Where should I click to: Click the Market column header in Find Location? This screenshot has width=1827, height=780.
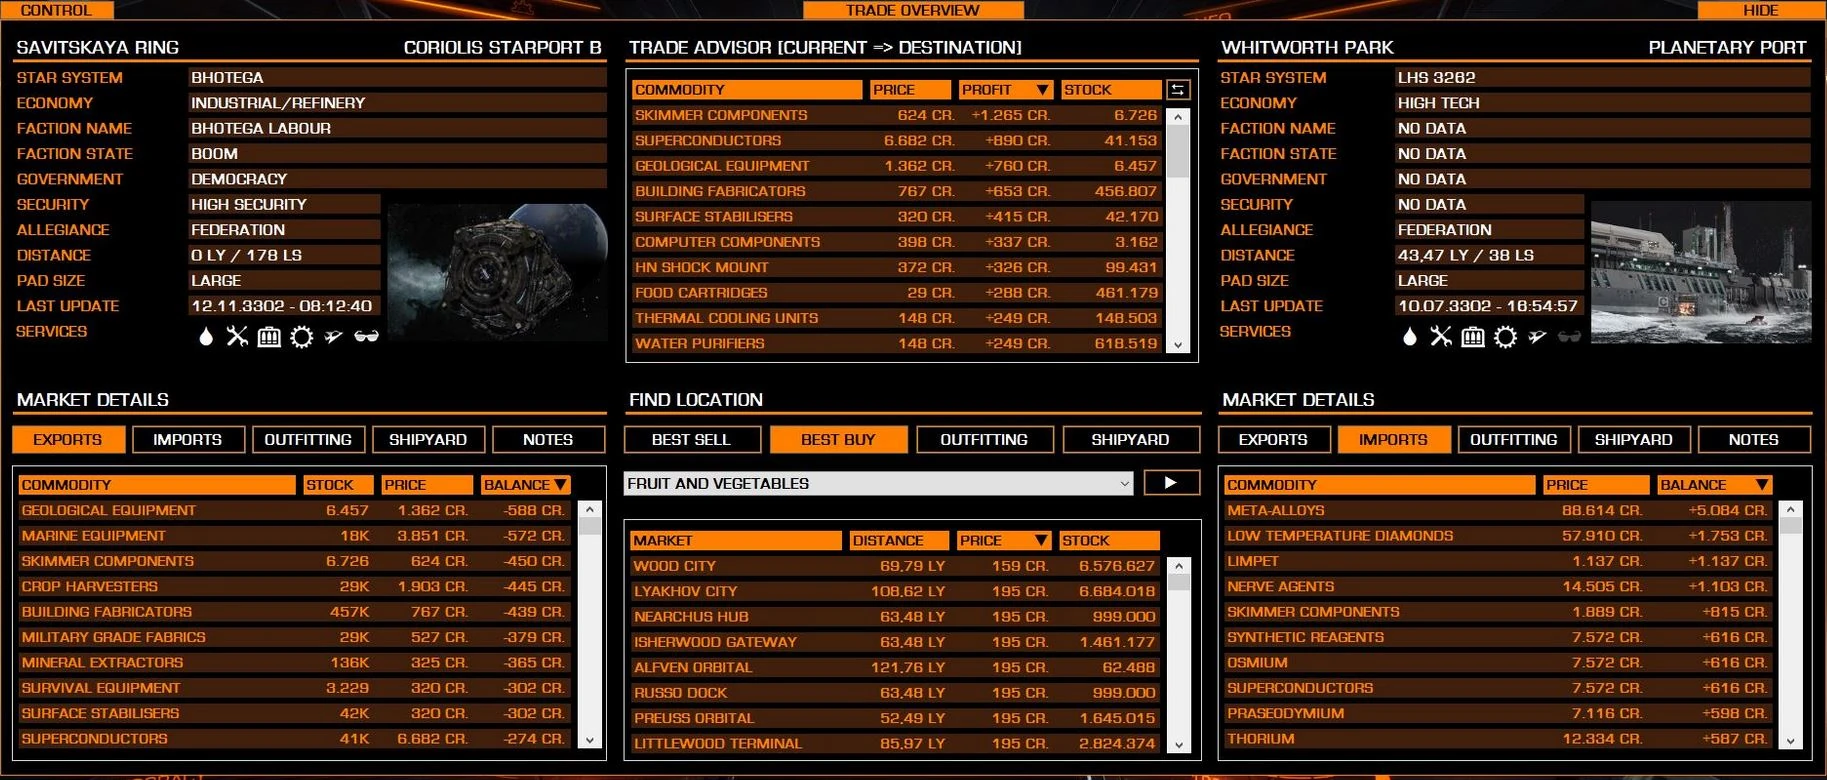pos(736,541)
